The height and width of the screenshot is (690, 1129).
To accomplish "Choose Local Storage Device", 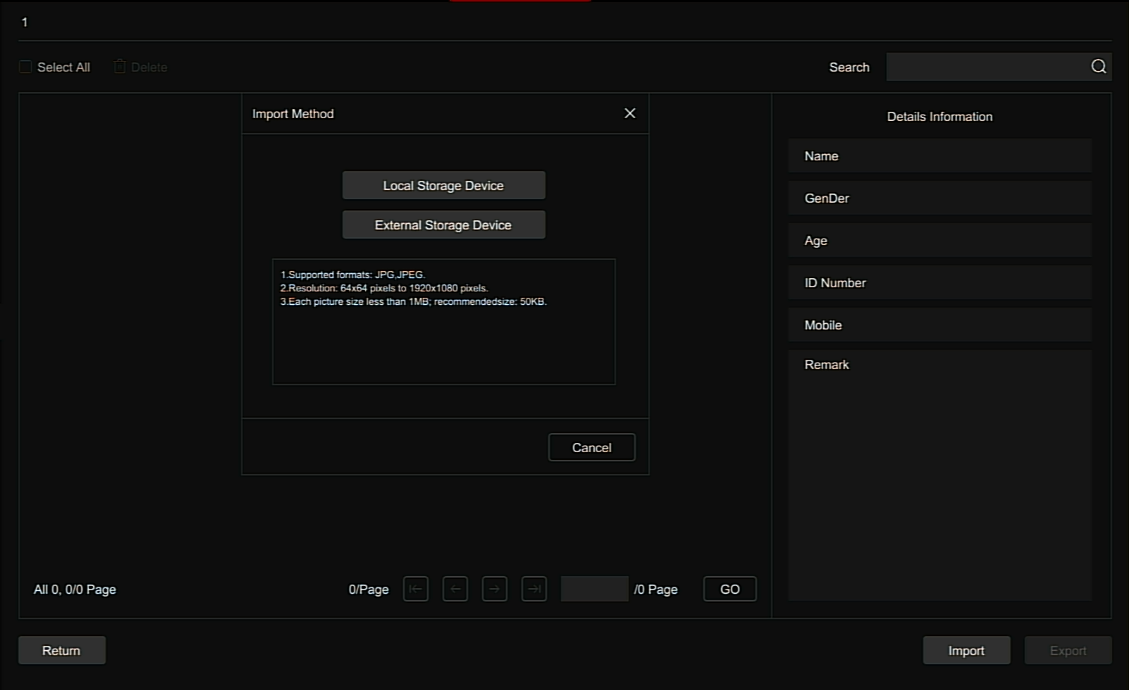I will 444,185.
